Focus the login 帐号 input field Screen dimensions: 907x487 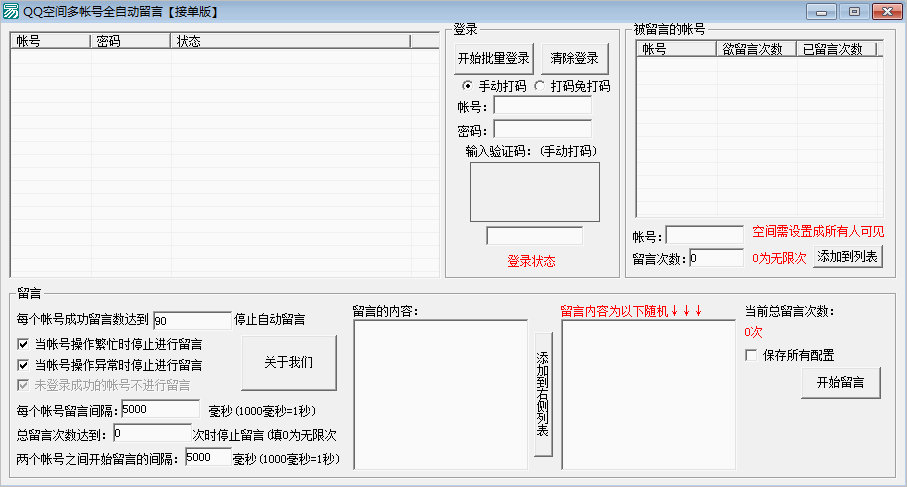543,105
